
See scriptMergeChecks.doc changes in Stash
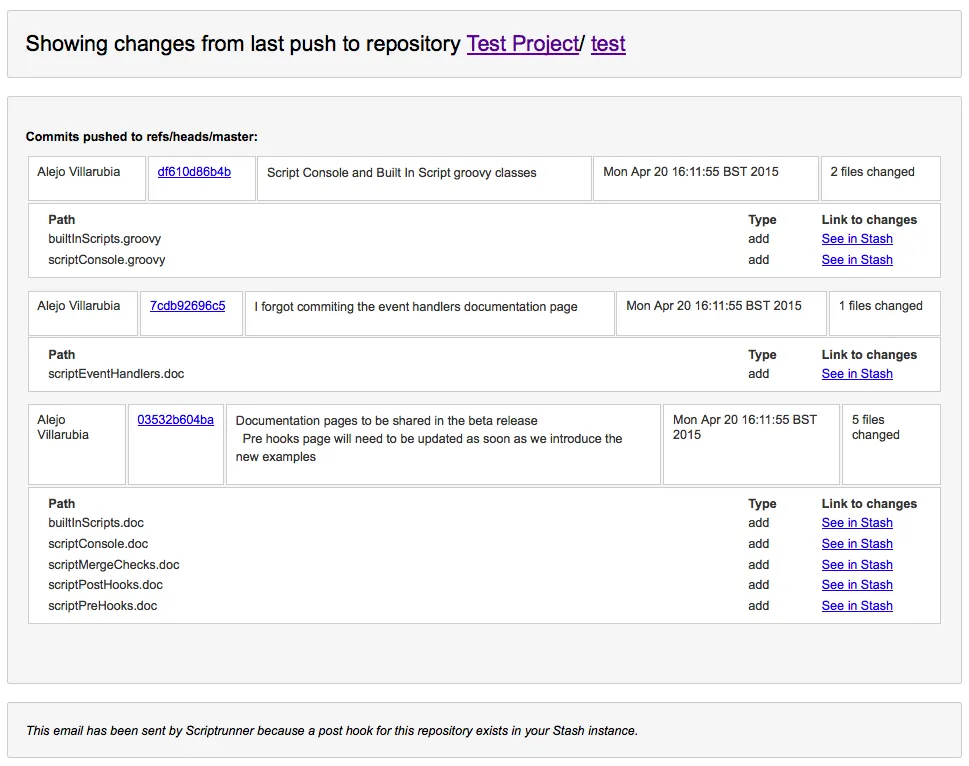[x=857, y=565]
